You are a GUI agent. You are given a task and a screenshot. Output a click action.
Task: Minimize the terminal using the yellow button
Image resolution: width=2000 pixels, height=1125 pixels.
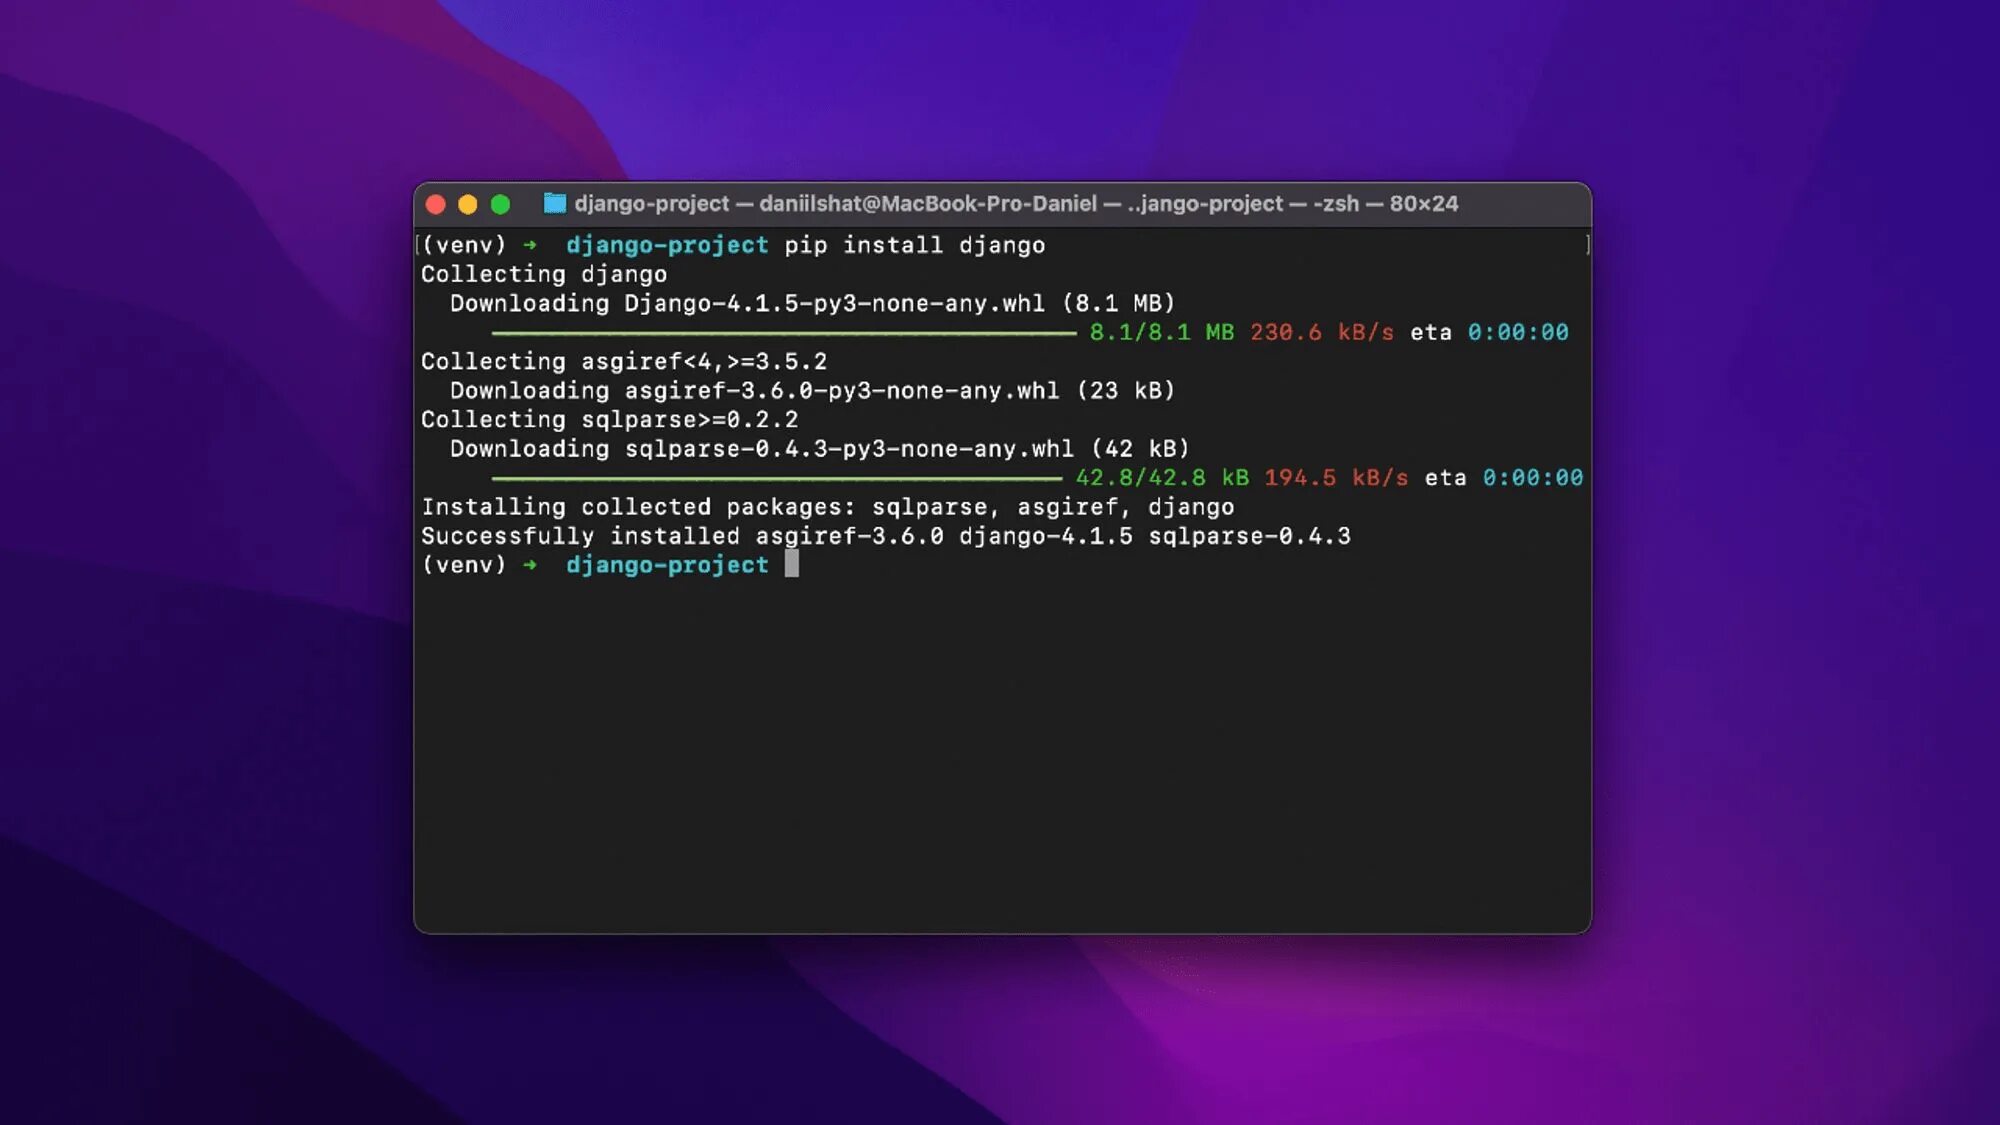(468, 205)
